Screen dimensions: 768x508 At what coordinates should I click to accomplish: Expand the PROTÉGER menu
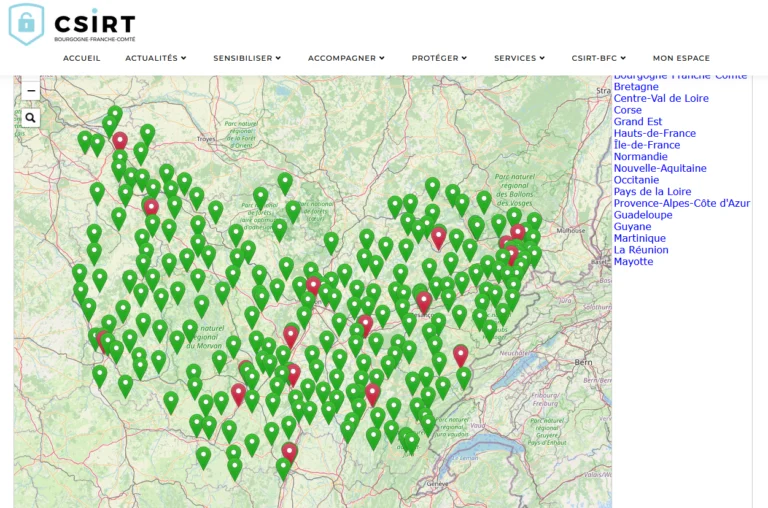[x=439, y=58]
